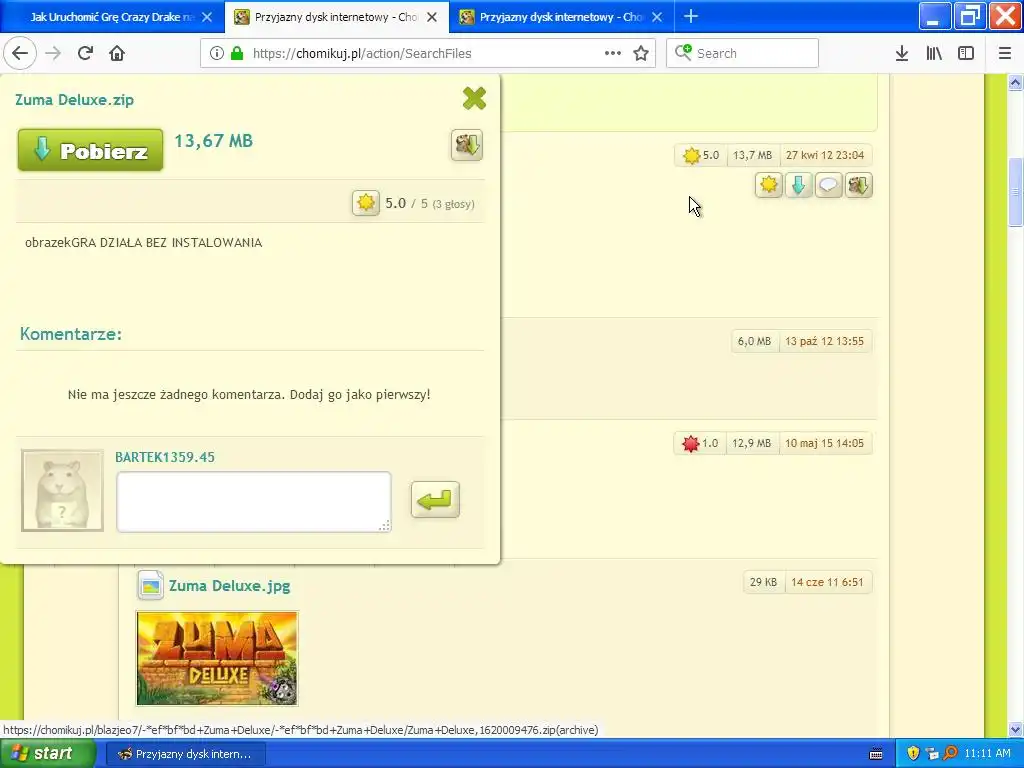Close the Zuma Deluxe.zip popup with green X

tap(474, 99)
